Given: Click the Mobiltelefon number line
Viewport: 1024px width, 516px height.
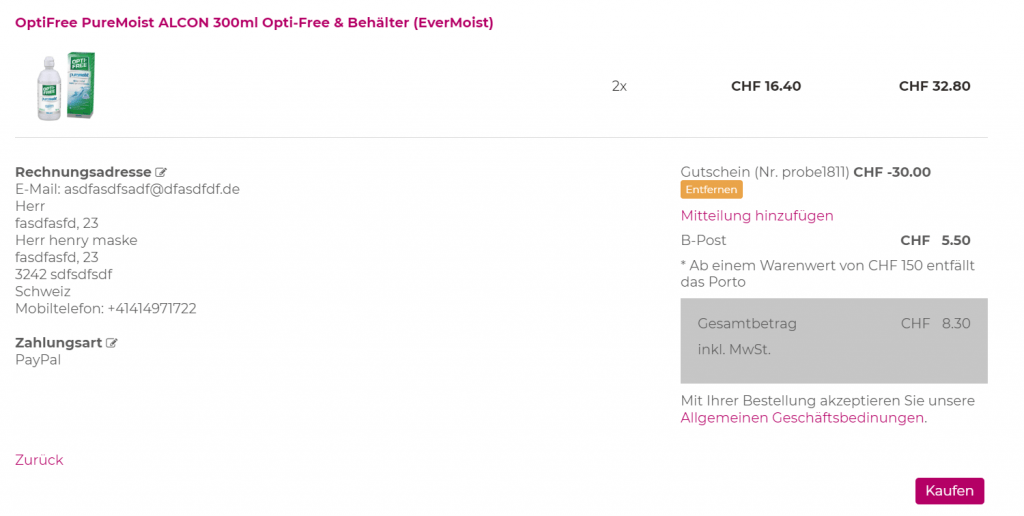Looking at the screenshot, I should click(105, 308).
